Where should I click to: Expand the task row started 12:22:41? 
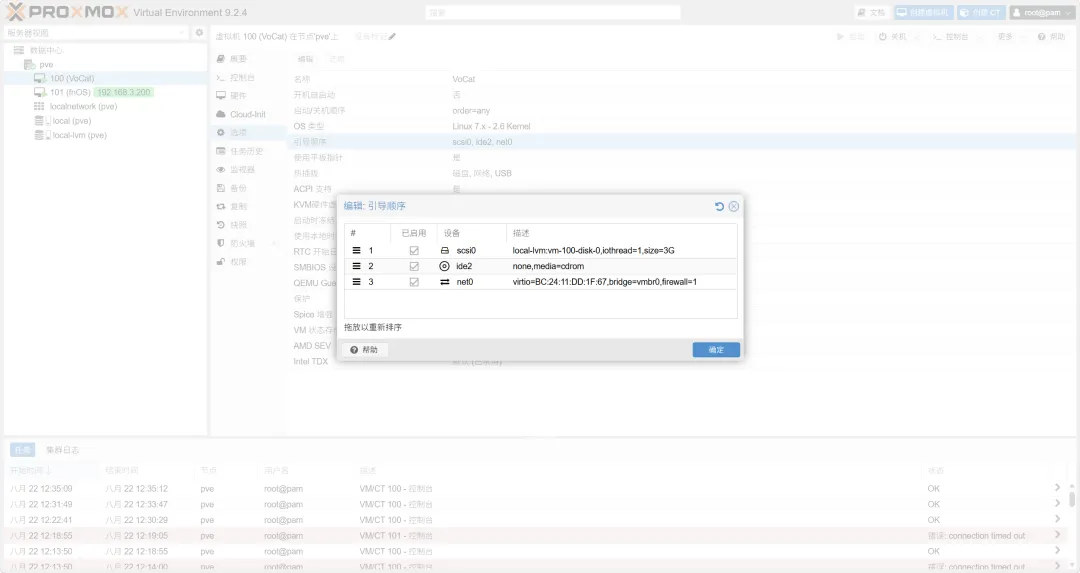click(1057, 519)
